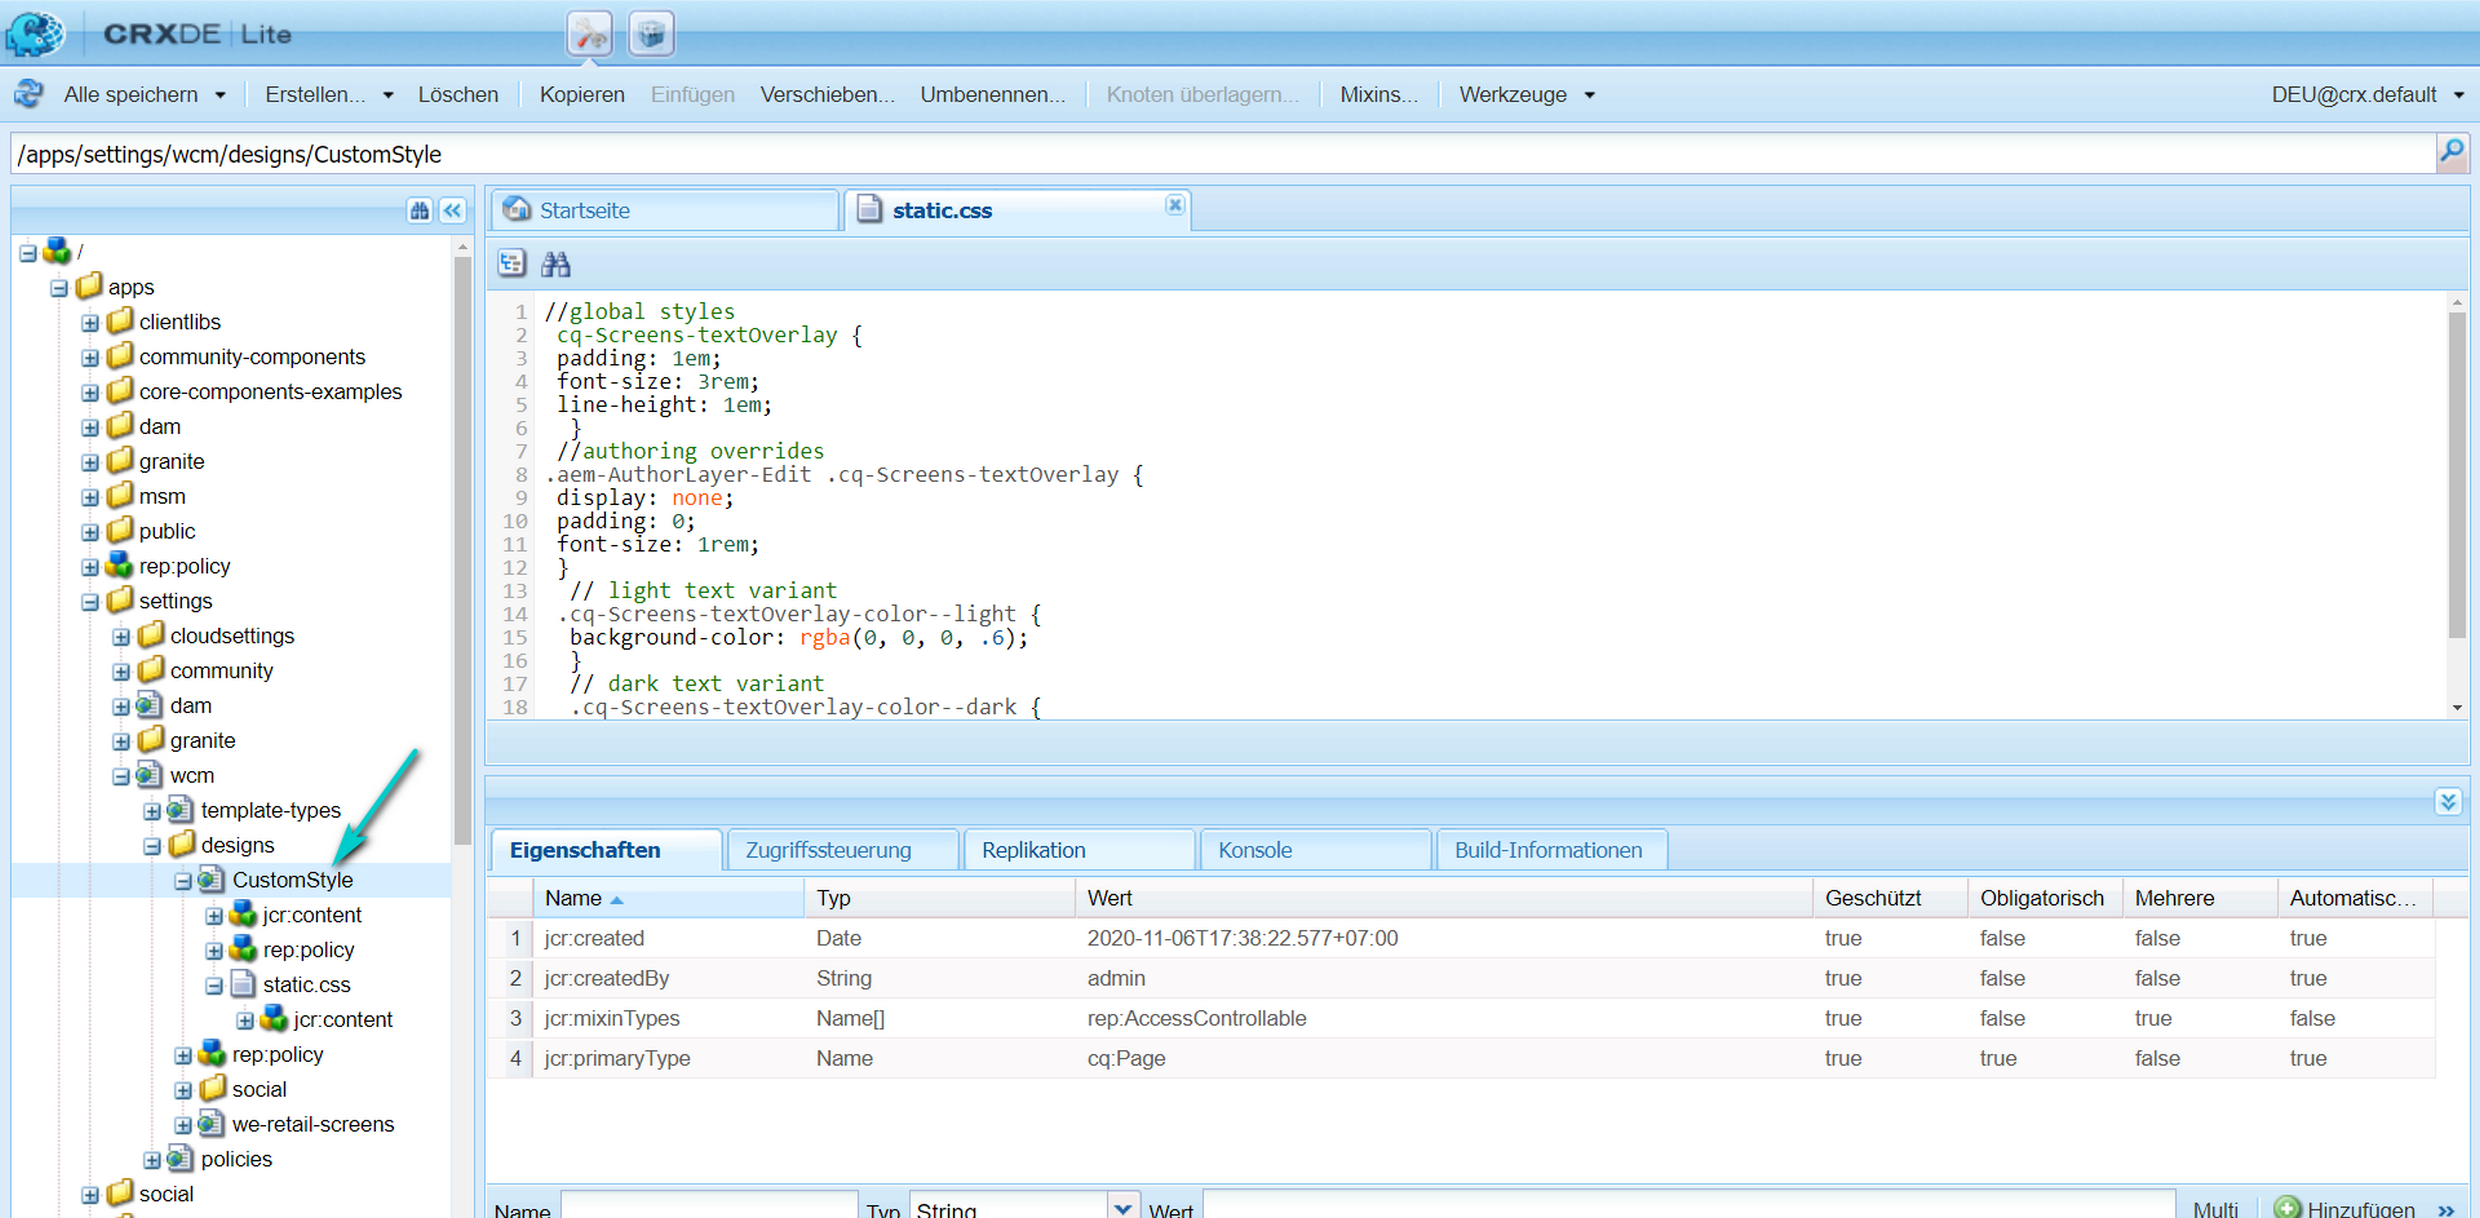Click the binoculars icon above the tree
This screenshot has width=2480, height=1218.
click(x=419, y=210)
